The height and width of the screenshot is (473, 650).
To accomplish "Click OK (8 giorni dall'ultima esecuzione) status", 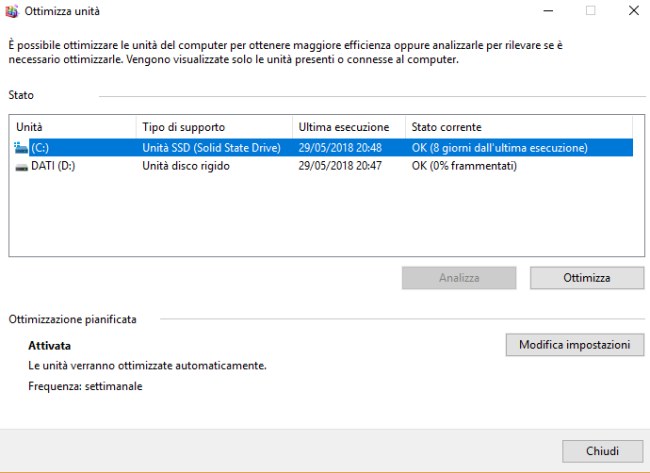I will click(x=500, y=148).
